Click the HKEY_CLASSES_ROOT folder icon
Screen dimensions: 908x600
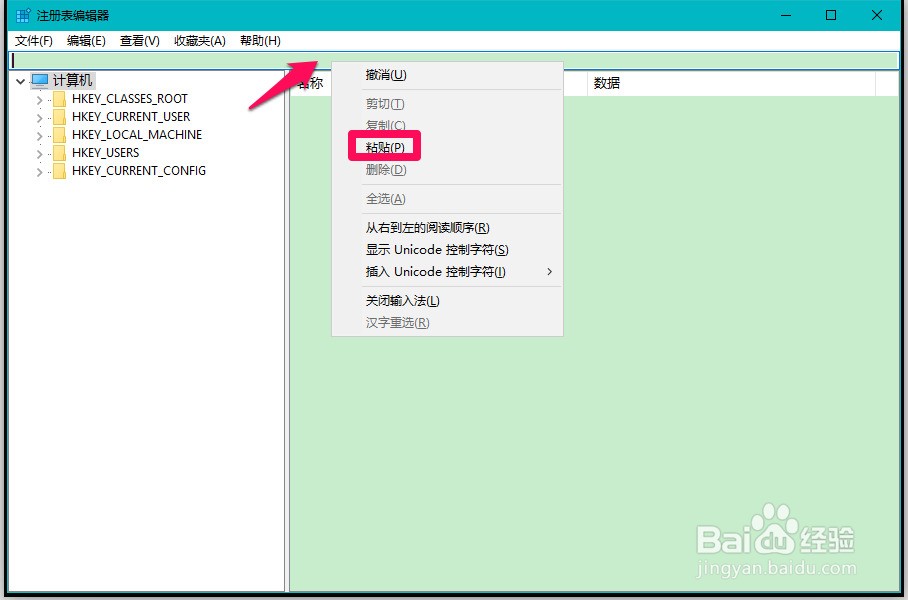tap(60, 99)
